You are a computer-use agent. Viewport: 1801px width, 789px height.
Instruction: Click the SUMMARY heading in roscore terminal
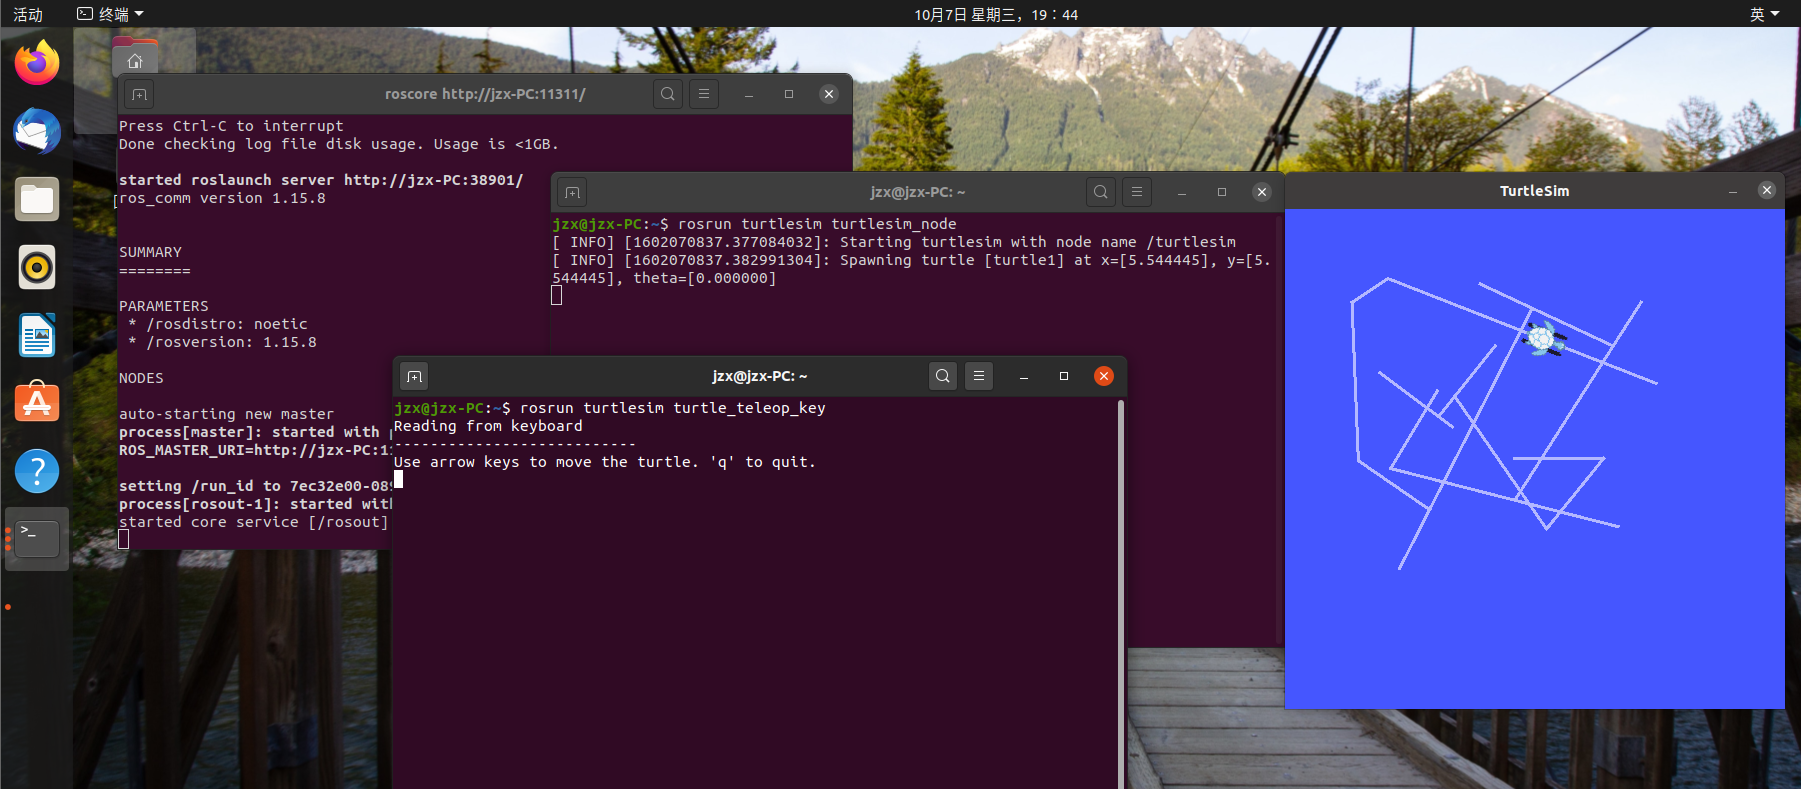(x=150, y=252)
